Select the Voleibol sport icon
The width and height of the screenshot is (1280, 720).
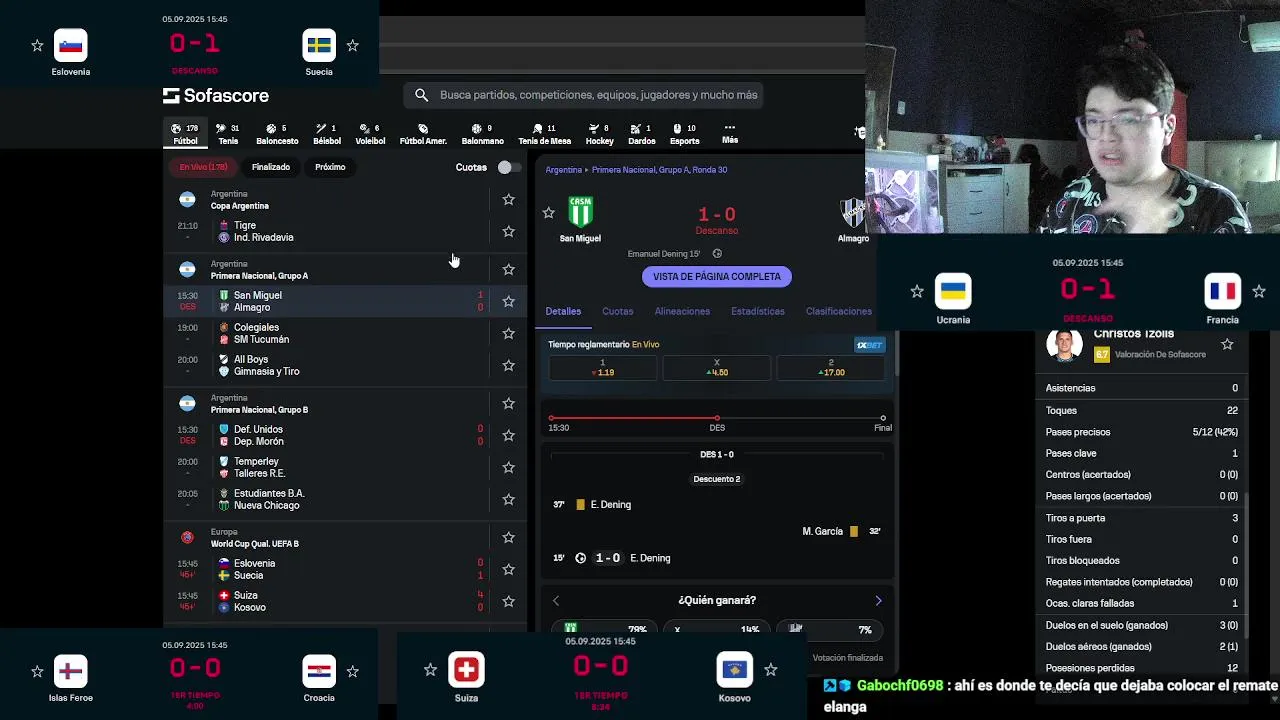[x=370, y=134]
